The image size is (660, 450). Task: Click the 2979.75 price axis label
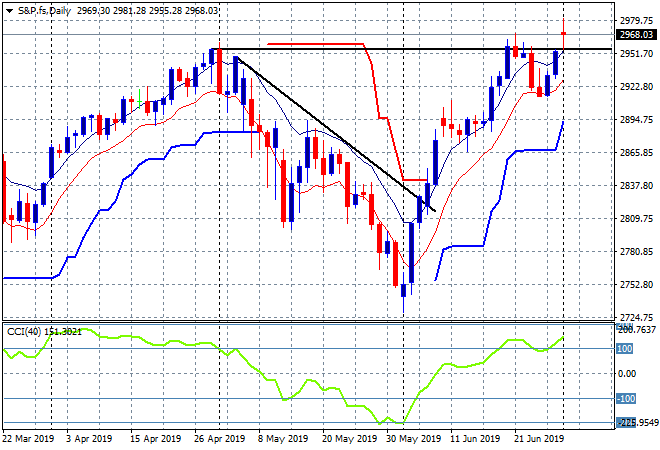tap(636, 21)
